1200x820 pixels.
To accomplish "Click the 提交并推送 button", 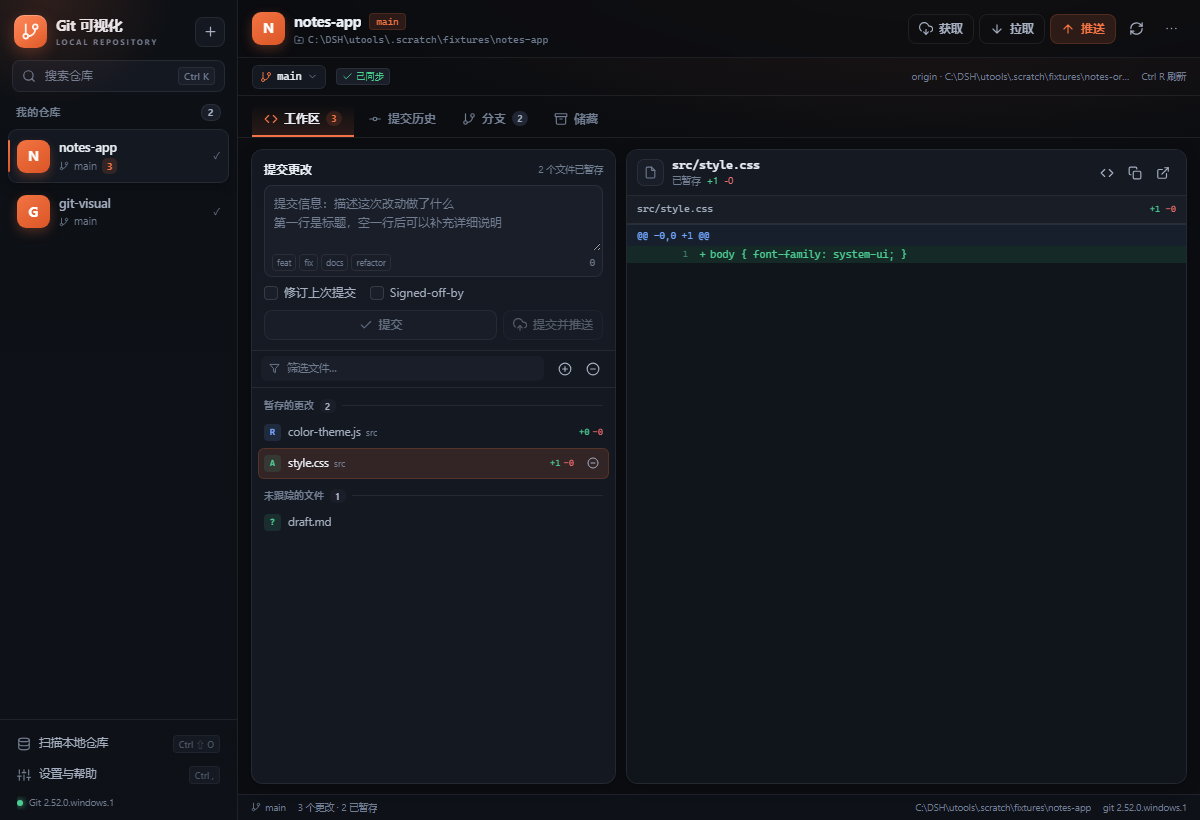I will (553, 325).
